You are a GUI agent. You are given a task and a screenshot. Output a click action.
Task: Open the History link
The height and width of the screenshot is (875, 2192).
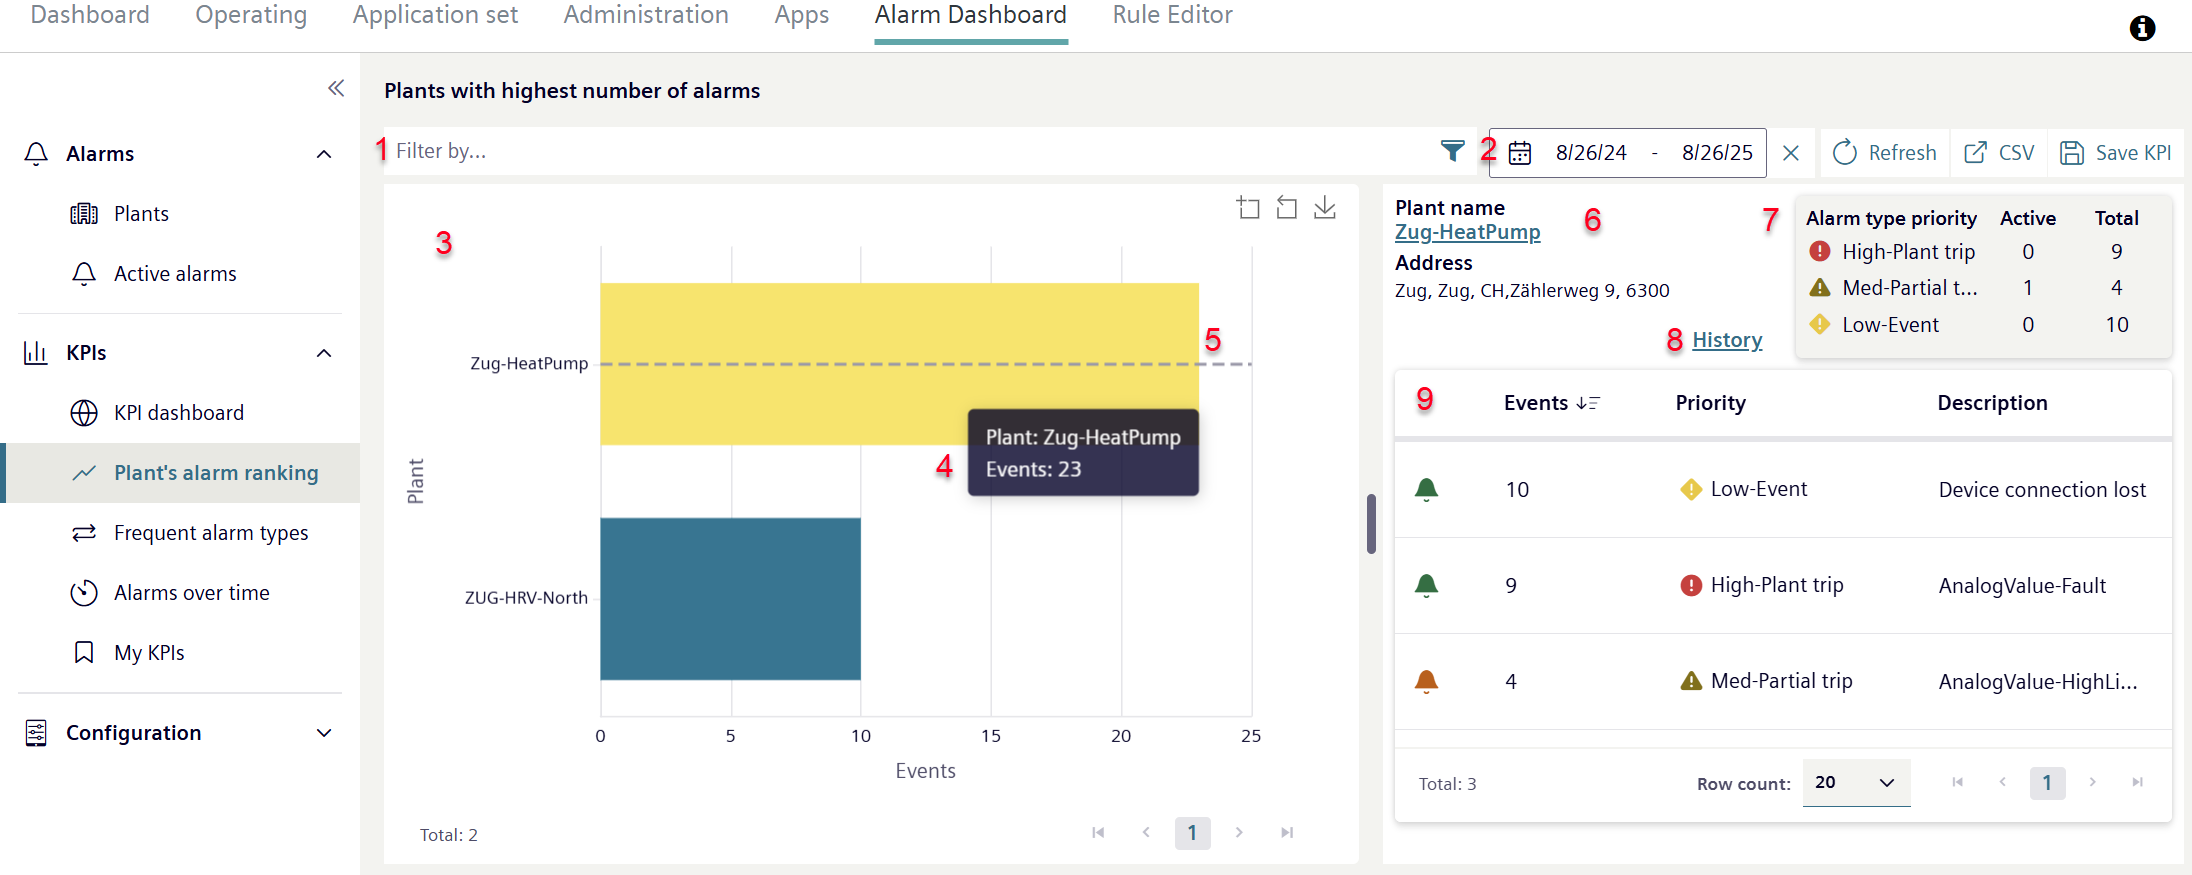[x=1727, y=340]
